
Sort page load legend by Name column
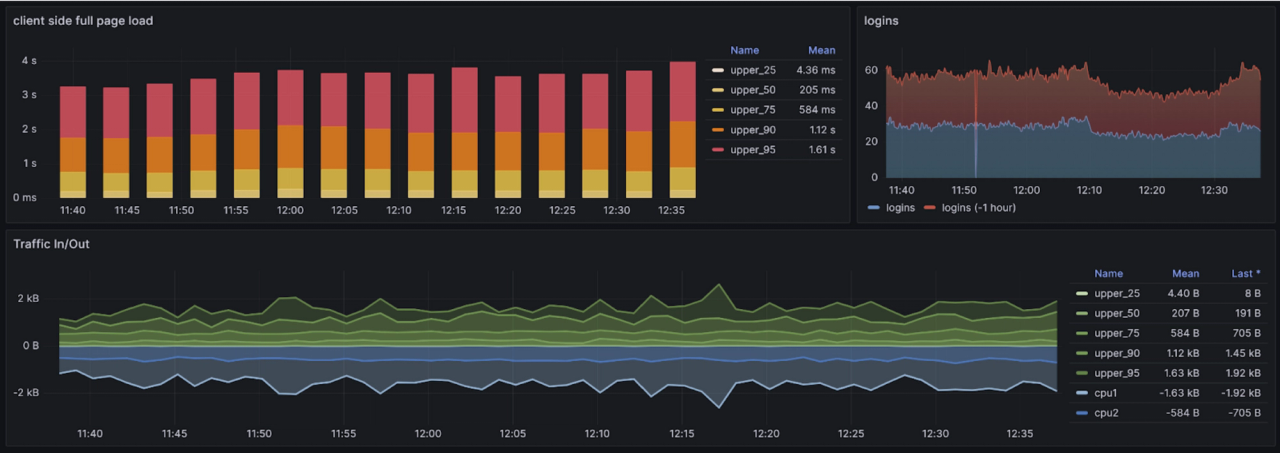745,50
